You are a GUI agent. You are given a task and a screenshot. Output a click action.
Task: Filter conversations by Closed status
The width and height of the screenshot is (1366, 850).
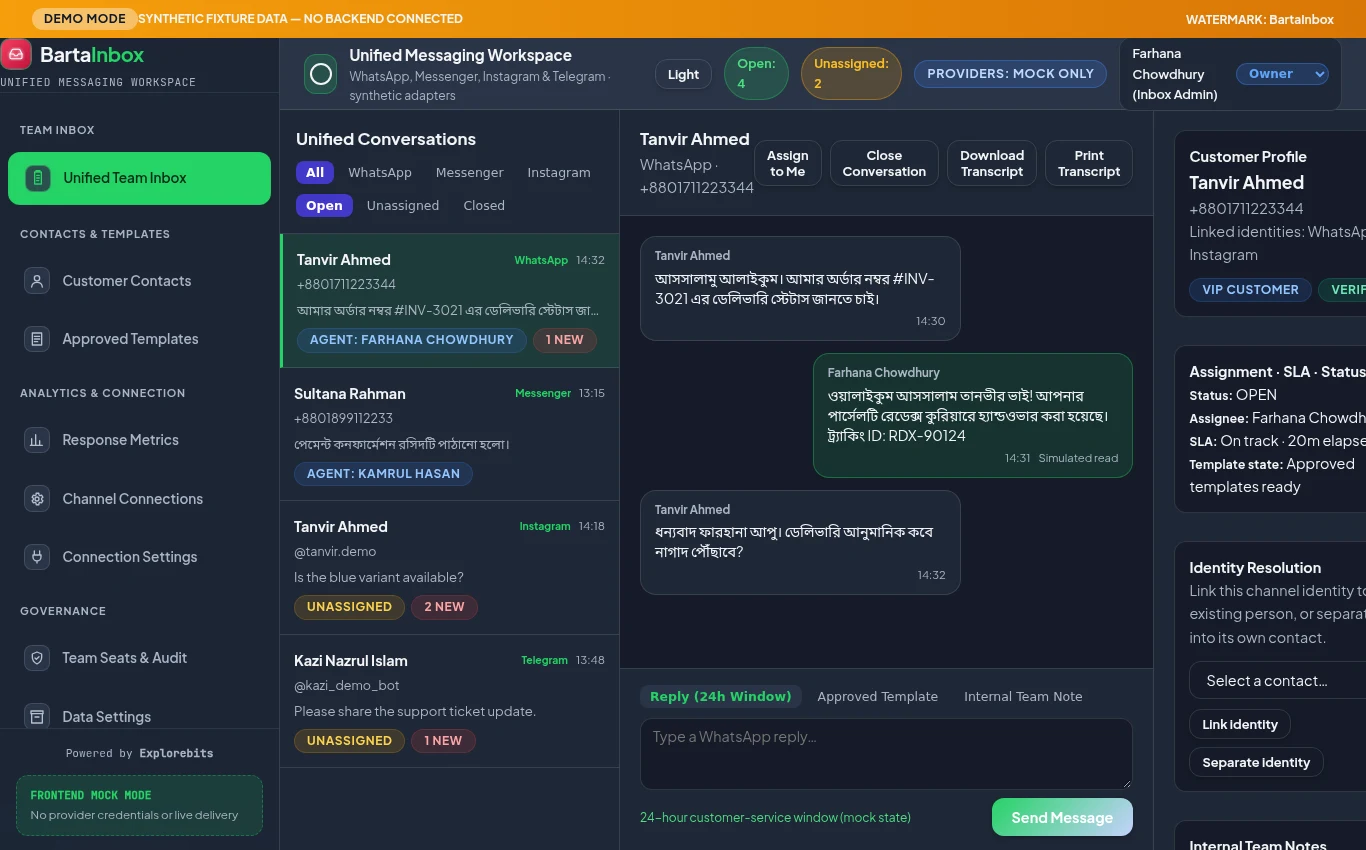point(484,205)
